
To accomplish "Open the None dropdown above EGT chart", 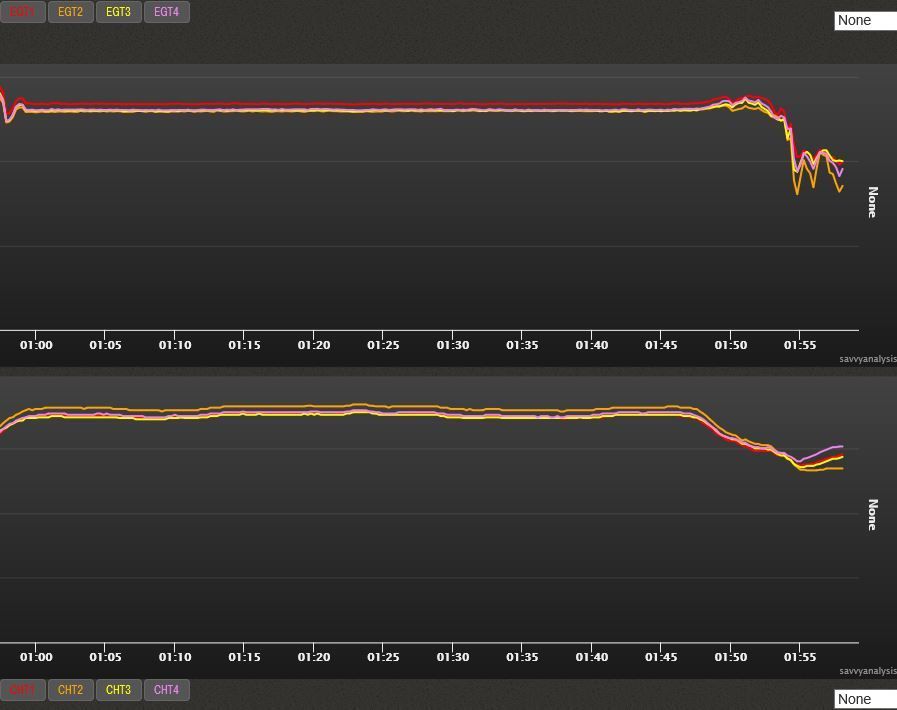I will pos(865,20).
